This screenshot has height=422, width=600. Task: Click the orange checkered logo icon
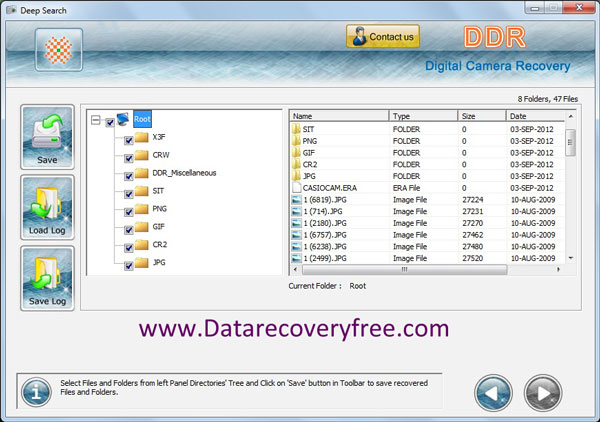tap(59, 50)
